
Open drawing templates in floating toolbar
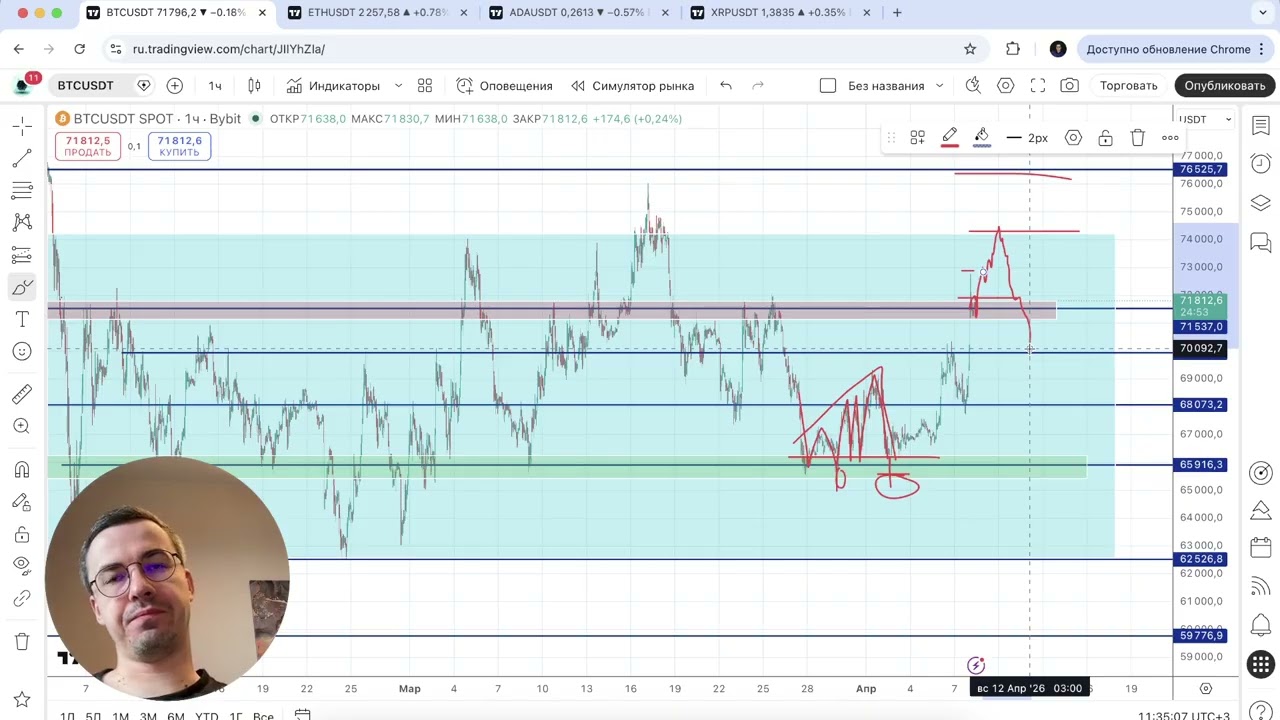tap(917, 138)
